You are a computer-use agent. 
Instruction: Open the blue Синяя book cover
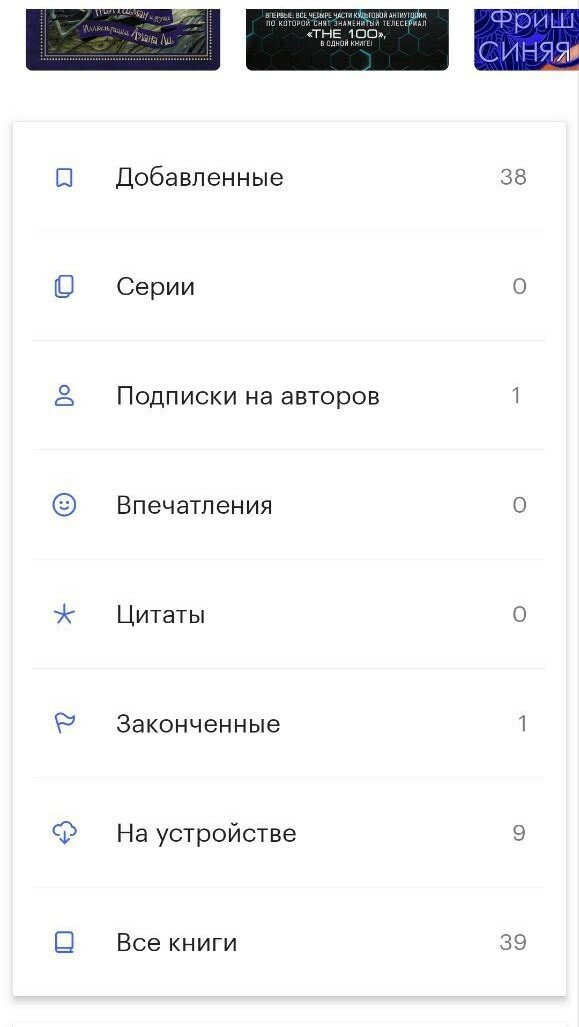click(527, 39)
